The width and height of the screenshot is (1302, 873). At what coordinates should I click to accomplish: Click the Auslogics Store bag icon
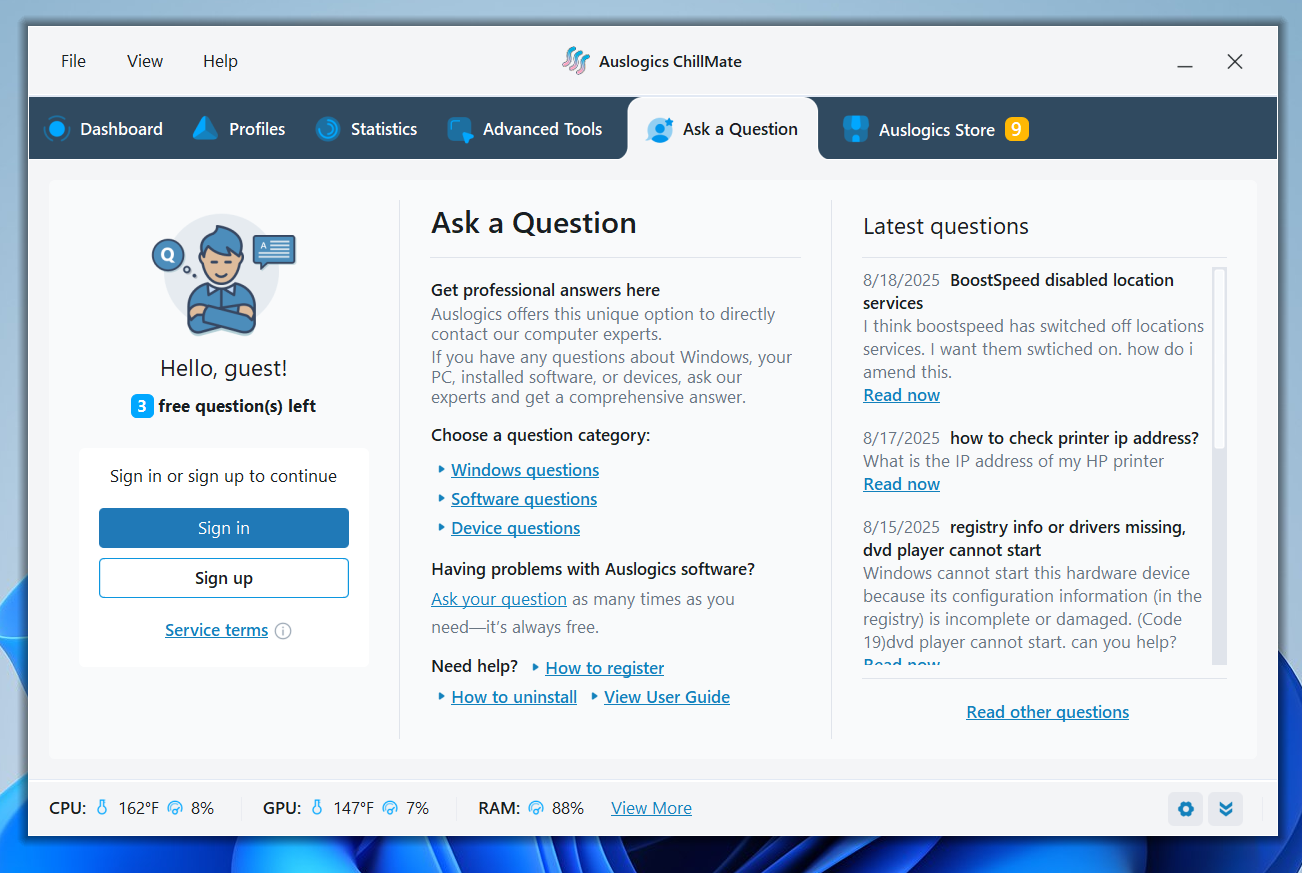click(x=855, y=128)
